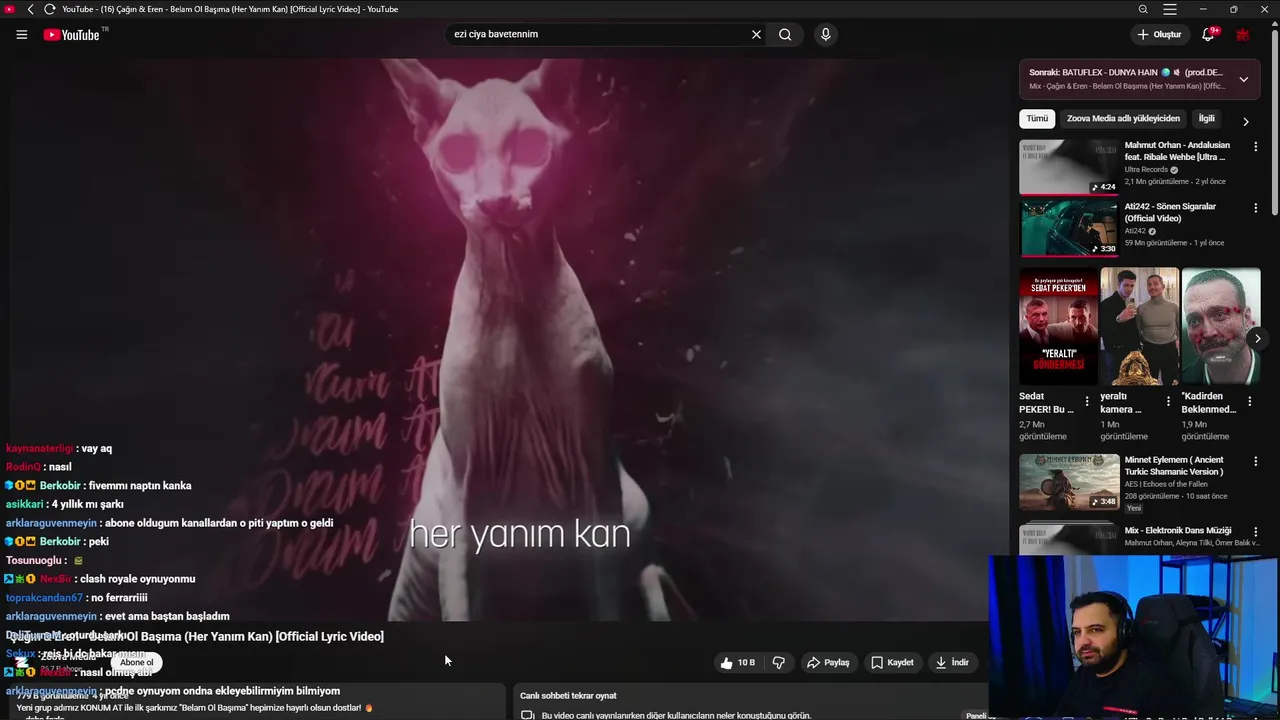Image resolution: width=1280 pixels, height=720 pixels.
Task: Open Sedat Peker Yeraltı short thumbnail
Action: (x=1058, y=326)
